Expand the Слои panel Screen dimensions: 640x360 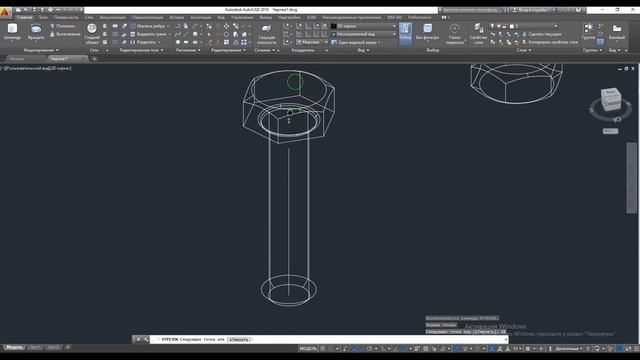524,50
